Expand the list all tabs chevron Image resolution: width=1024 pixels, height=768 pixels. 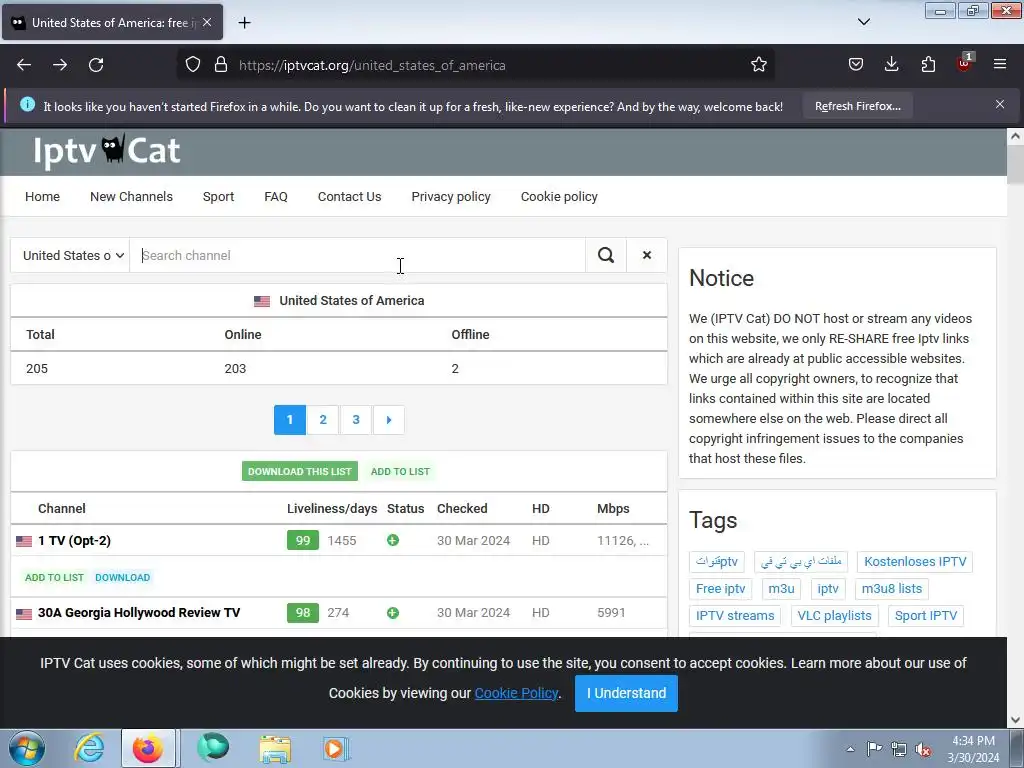tap(863, 22)
